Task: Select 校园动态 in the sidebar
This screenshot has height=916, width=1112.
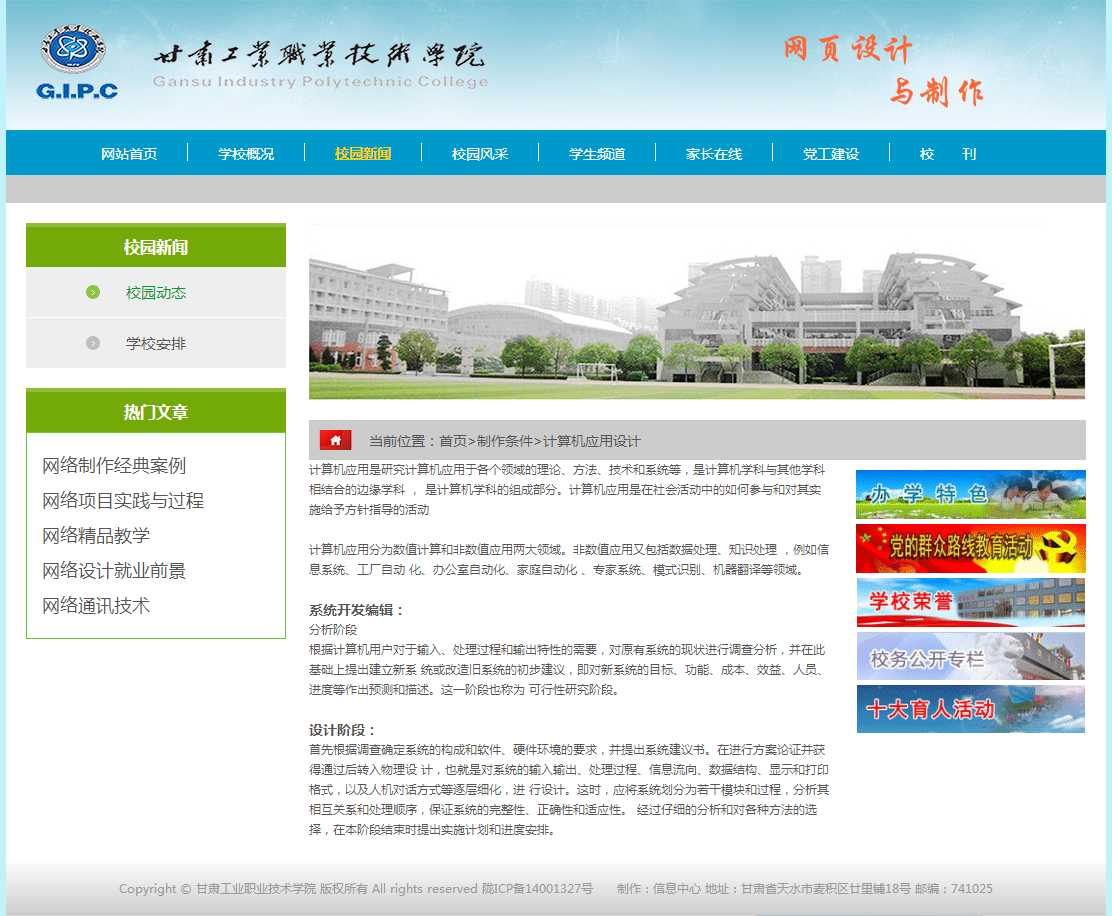Action: (156, 293)
